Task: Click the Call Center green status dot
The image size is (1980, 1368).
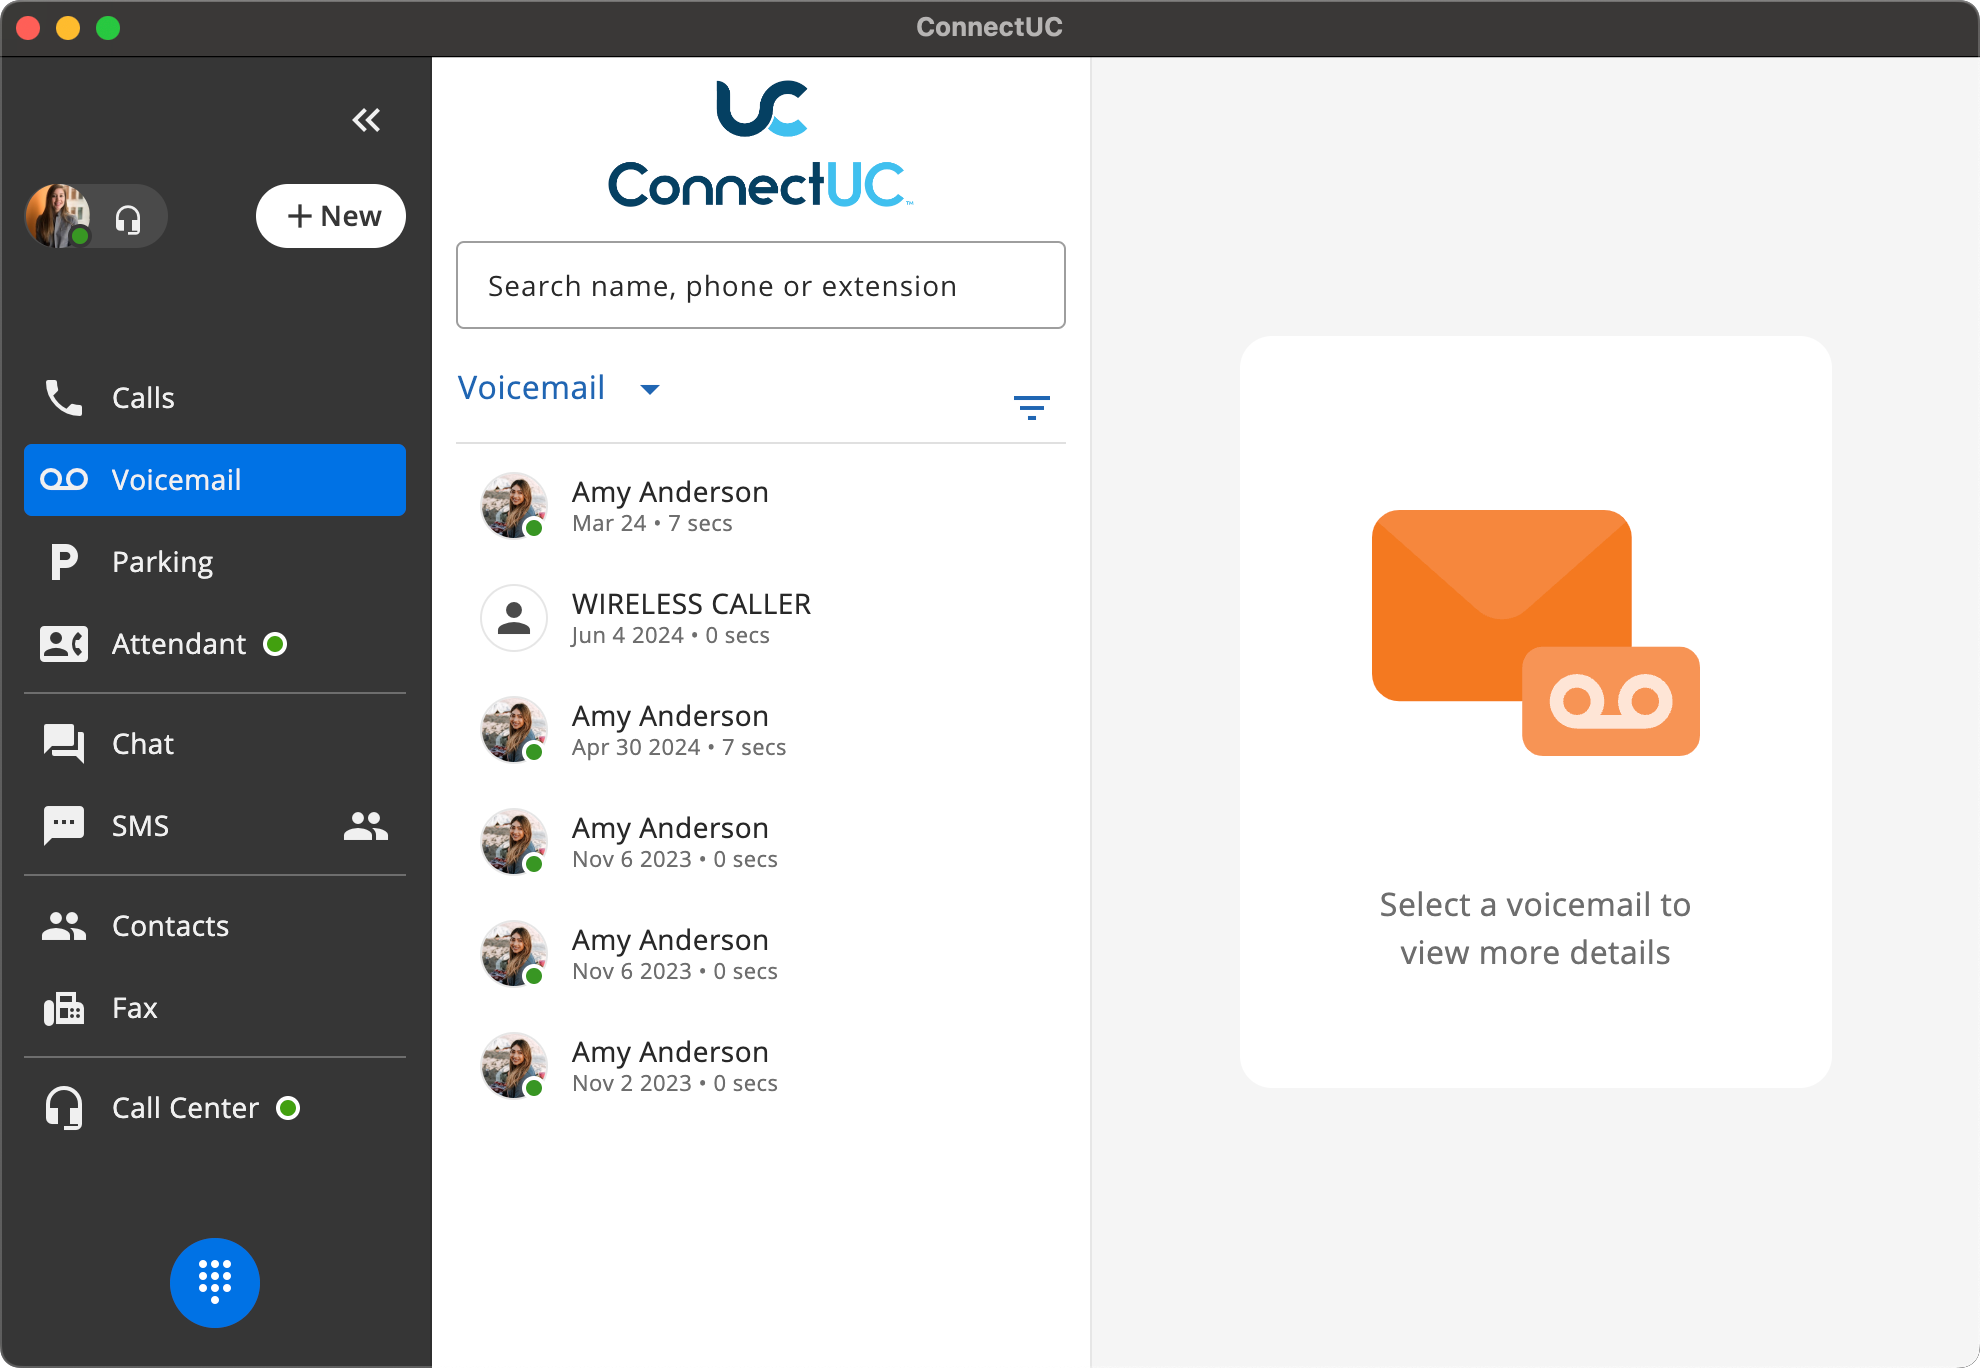Action: tap(288, 1108)
